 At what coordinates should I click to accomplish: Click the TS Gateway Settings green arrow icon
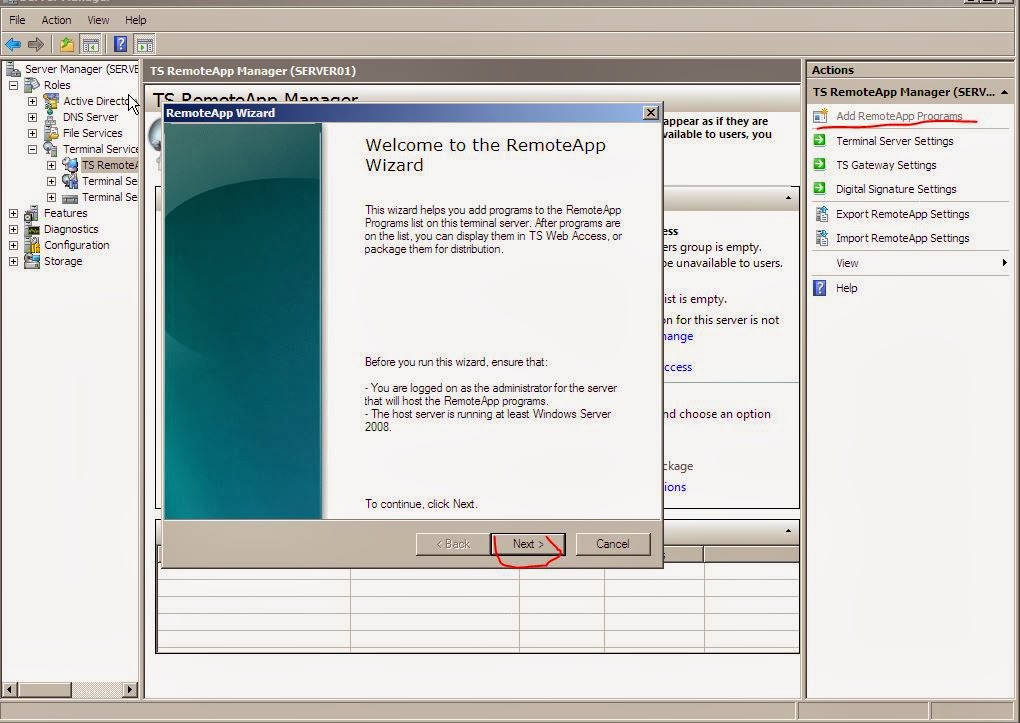[x=820, y=165]
